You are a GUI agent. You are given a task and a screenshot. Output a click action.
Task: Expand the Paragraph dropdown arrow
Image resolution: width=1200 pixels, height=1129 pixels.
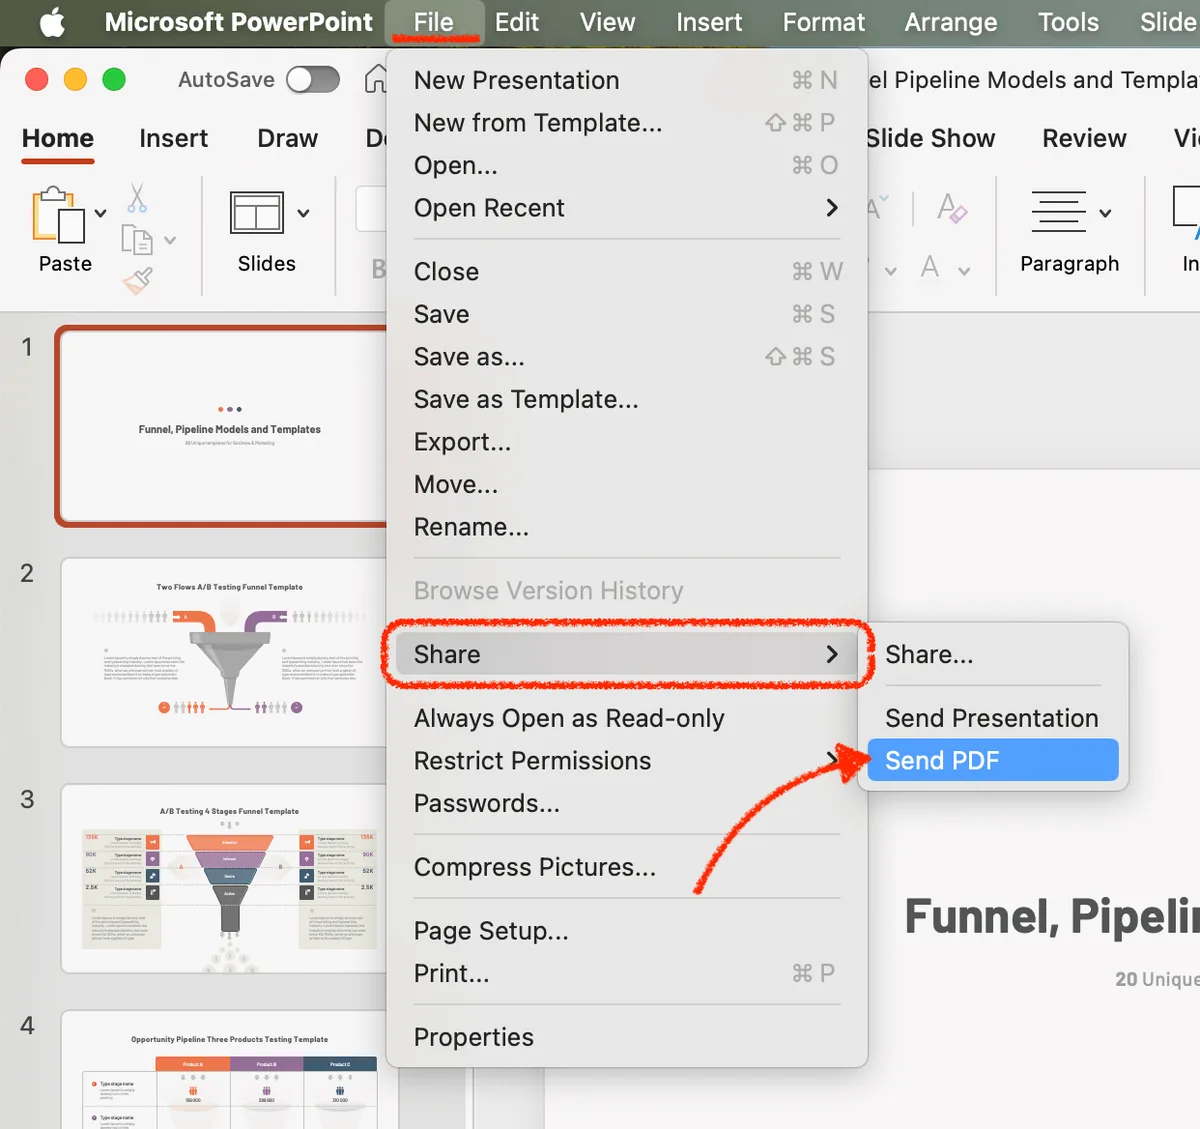1105,213
